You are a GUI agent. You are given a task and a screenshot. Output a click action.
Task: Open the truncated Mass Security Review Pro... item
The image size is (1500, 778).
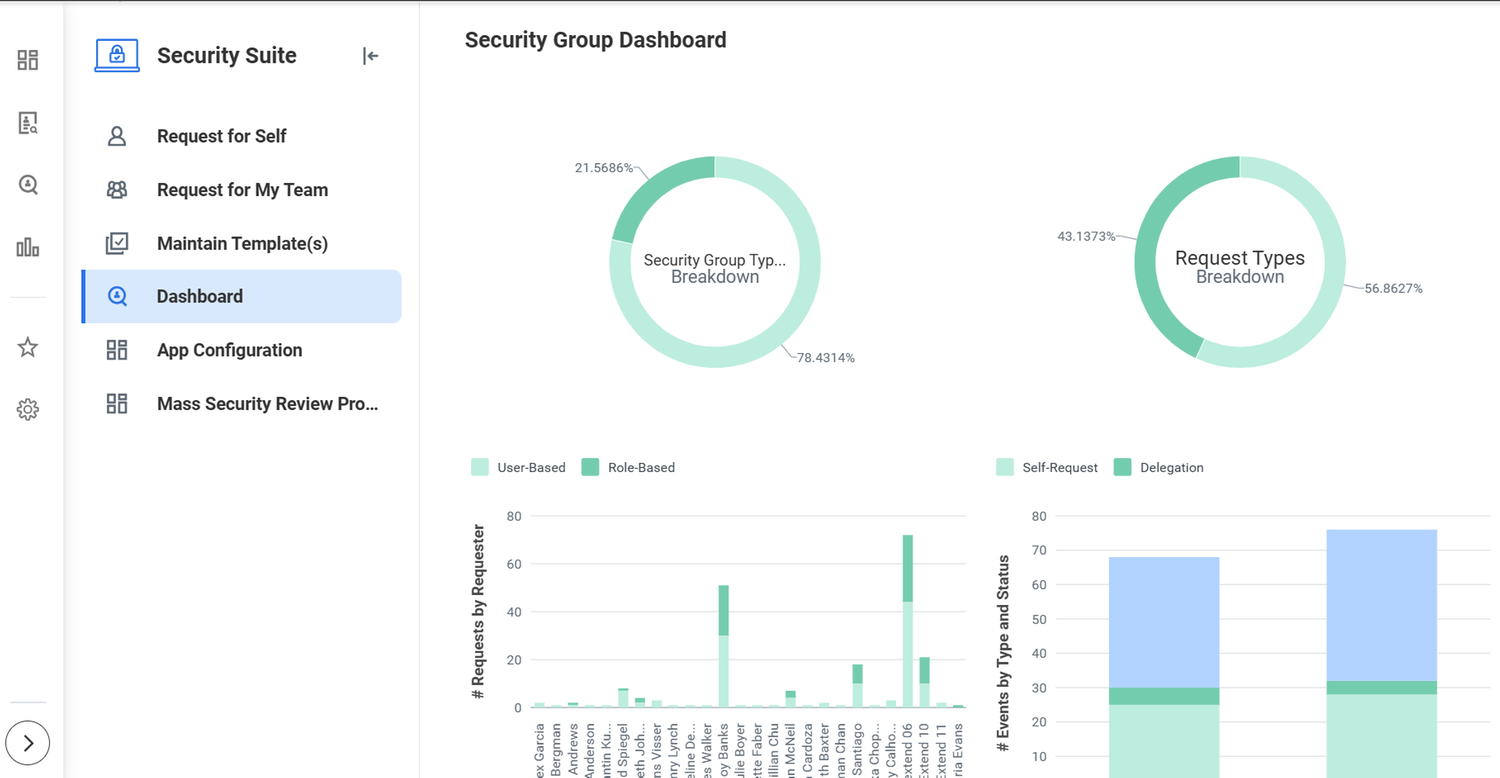pyautogui.click(x=267, y=403)
